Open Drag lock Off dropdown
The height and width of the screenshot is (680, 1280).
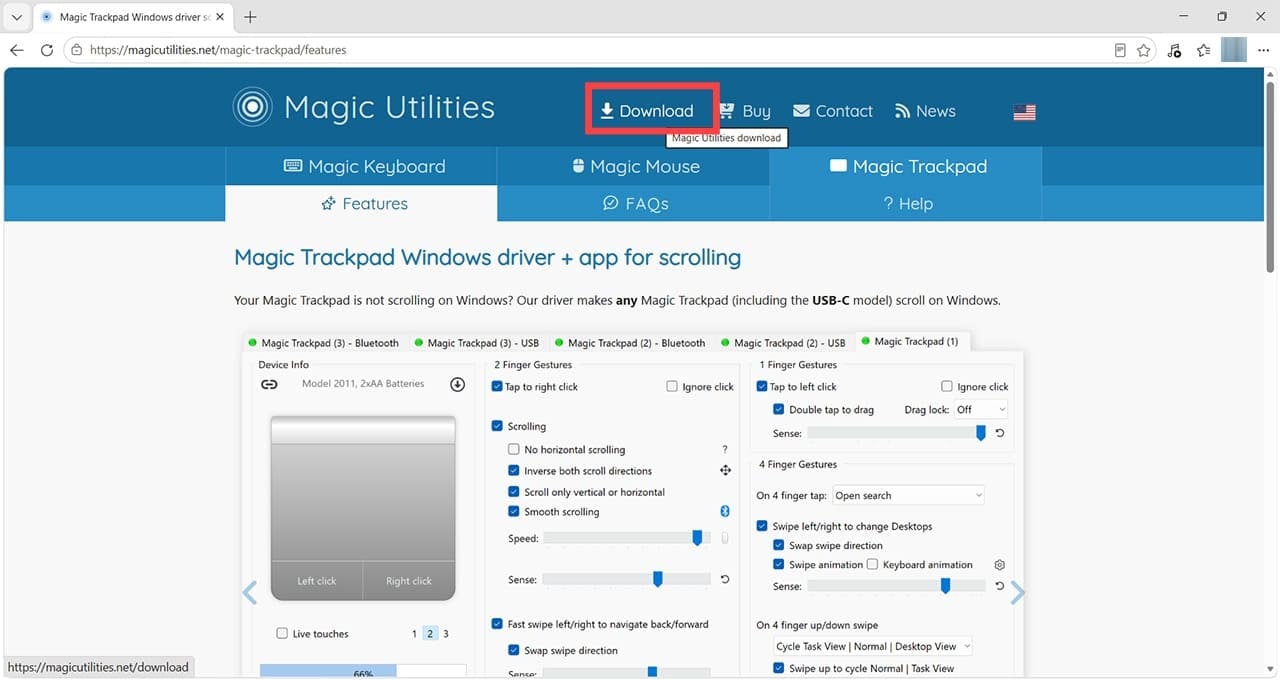tap(980, 410)
